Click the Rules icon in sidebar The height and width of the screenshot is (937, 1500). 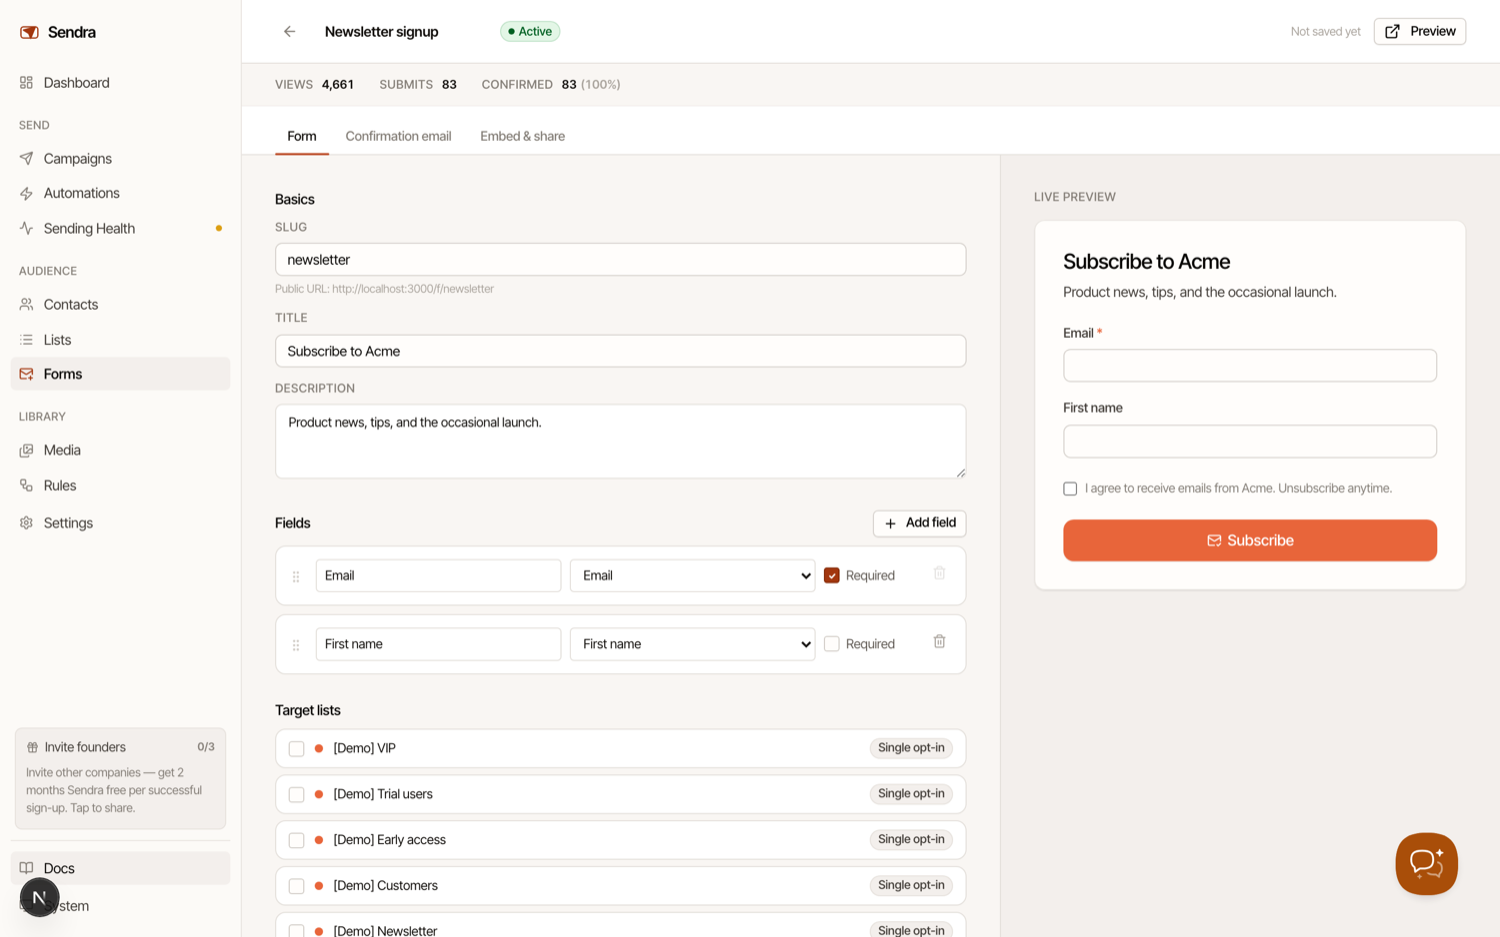27,485
